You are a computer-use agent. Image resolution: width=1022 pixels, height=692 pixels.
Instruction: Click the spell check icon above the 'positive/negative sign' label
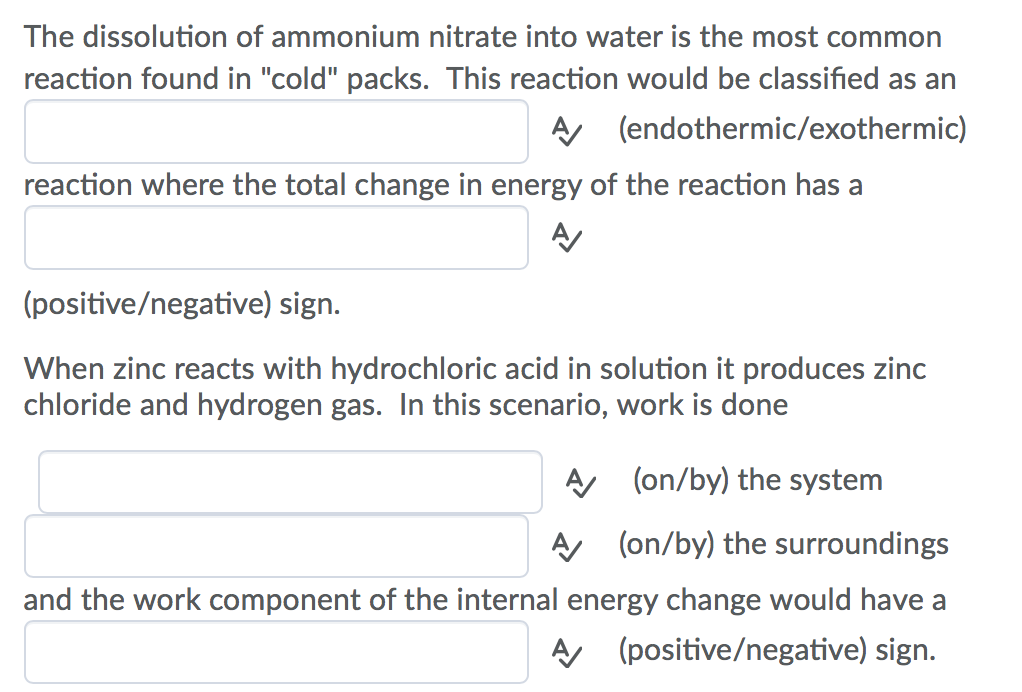click(565, 238)
